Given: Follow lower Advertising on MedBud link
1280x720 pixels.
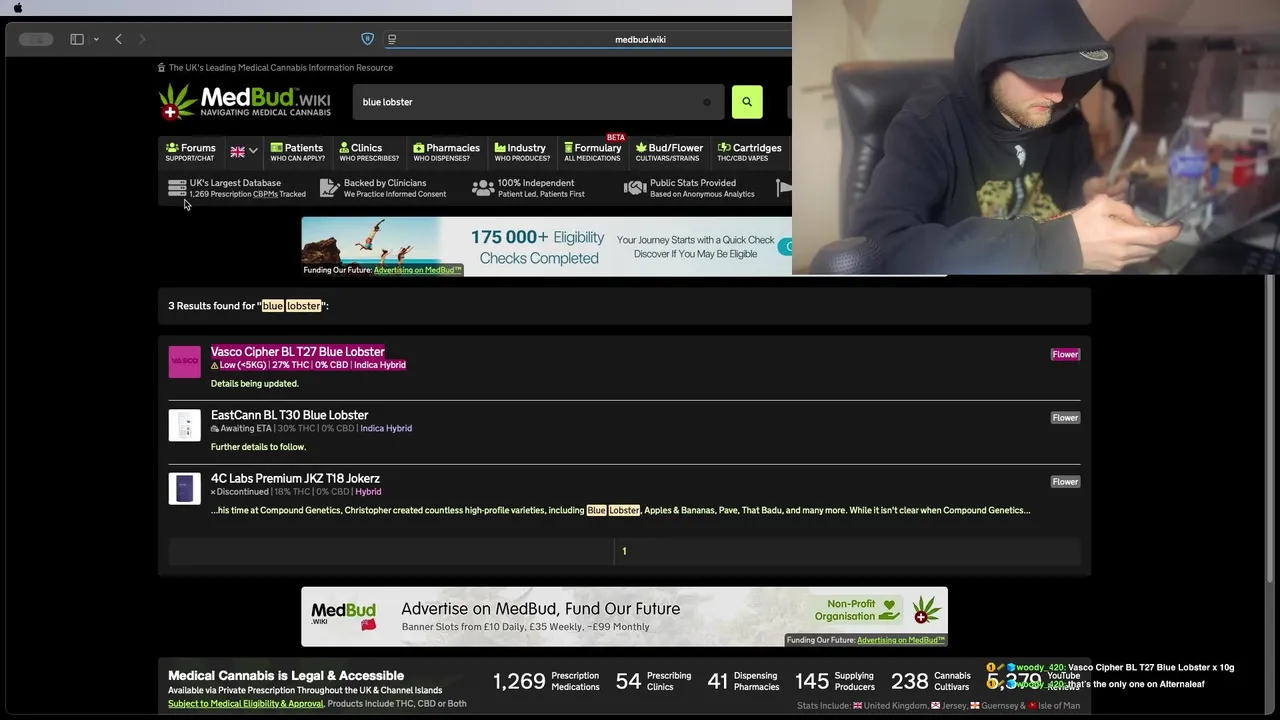Looking at the screenshot, I should (900, 640).
